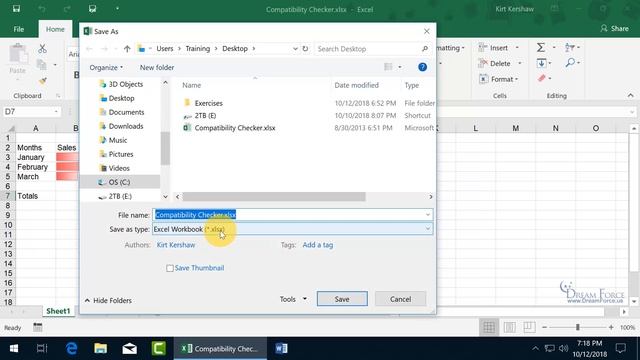Click the Save icon in Excel title bar
640x360 pixels.
pos(16,9)
